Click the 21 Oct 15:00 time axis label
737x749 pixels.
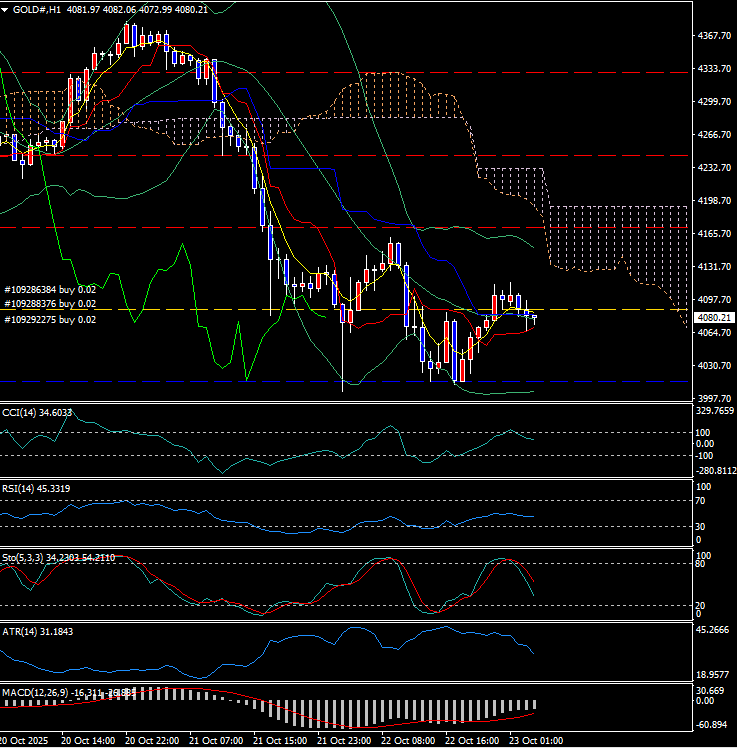pos(280,741)
